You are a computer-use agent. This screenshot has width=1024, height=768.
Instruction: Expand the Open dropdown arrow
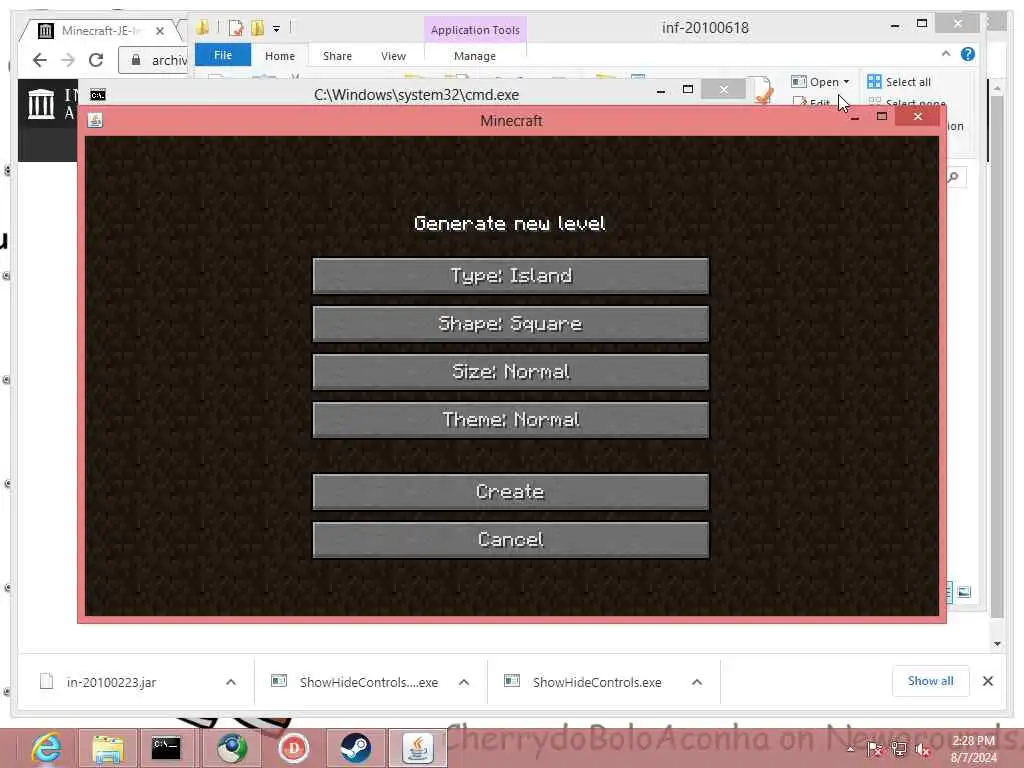(846, 82)
